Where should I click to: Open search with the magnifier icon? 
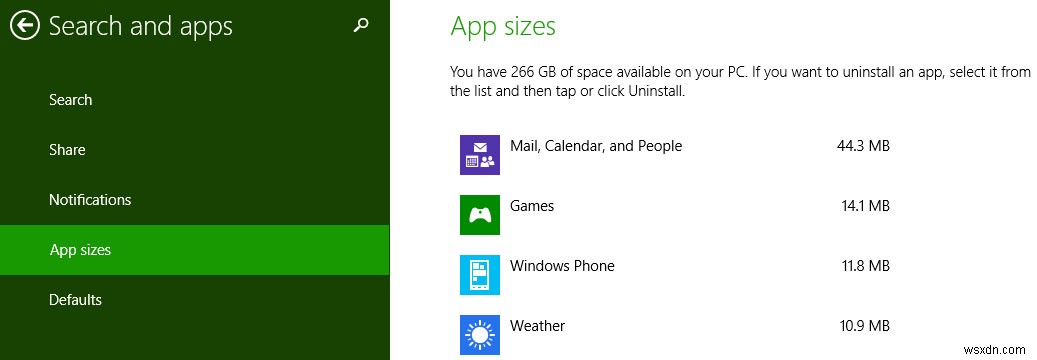pos(360,26)
